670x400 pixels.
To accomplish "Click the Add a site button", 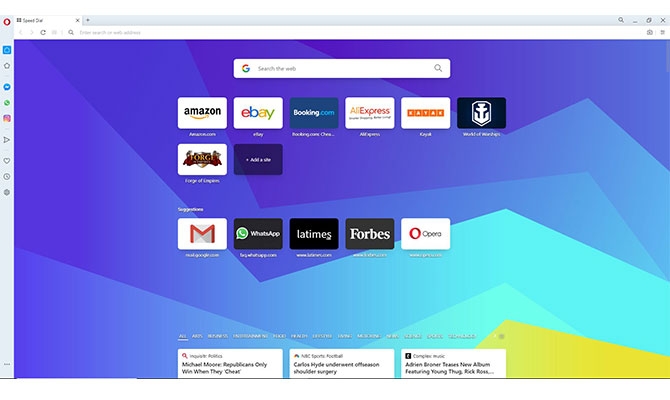I will tap(258, 159).
